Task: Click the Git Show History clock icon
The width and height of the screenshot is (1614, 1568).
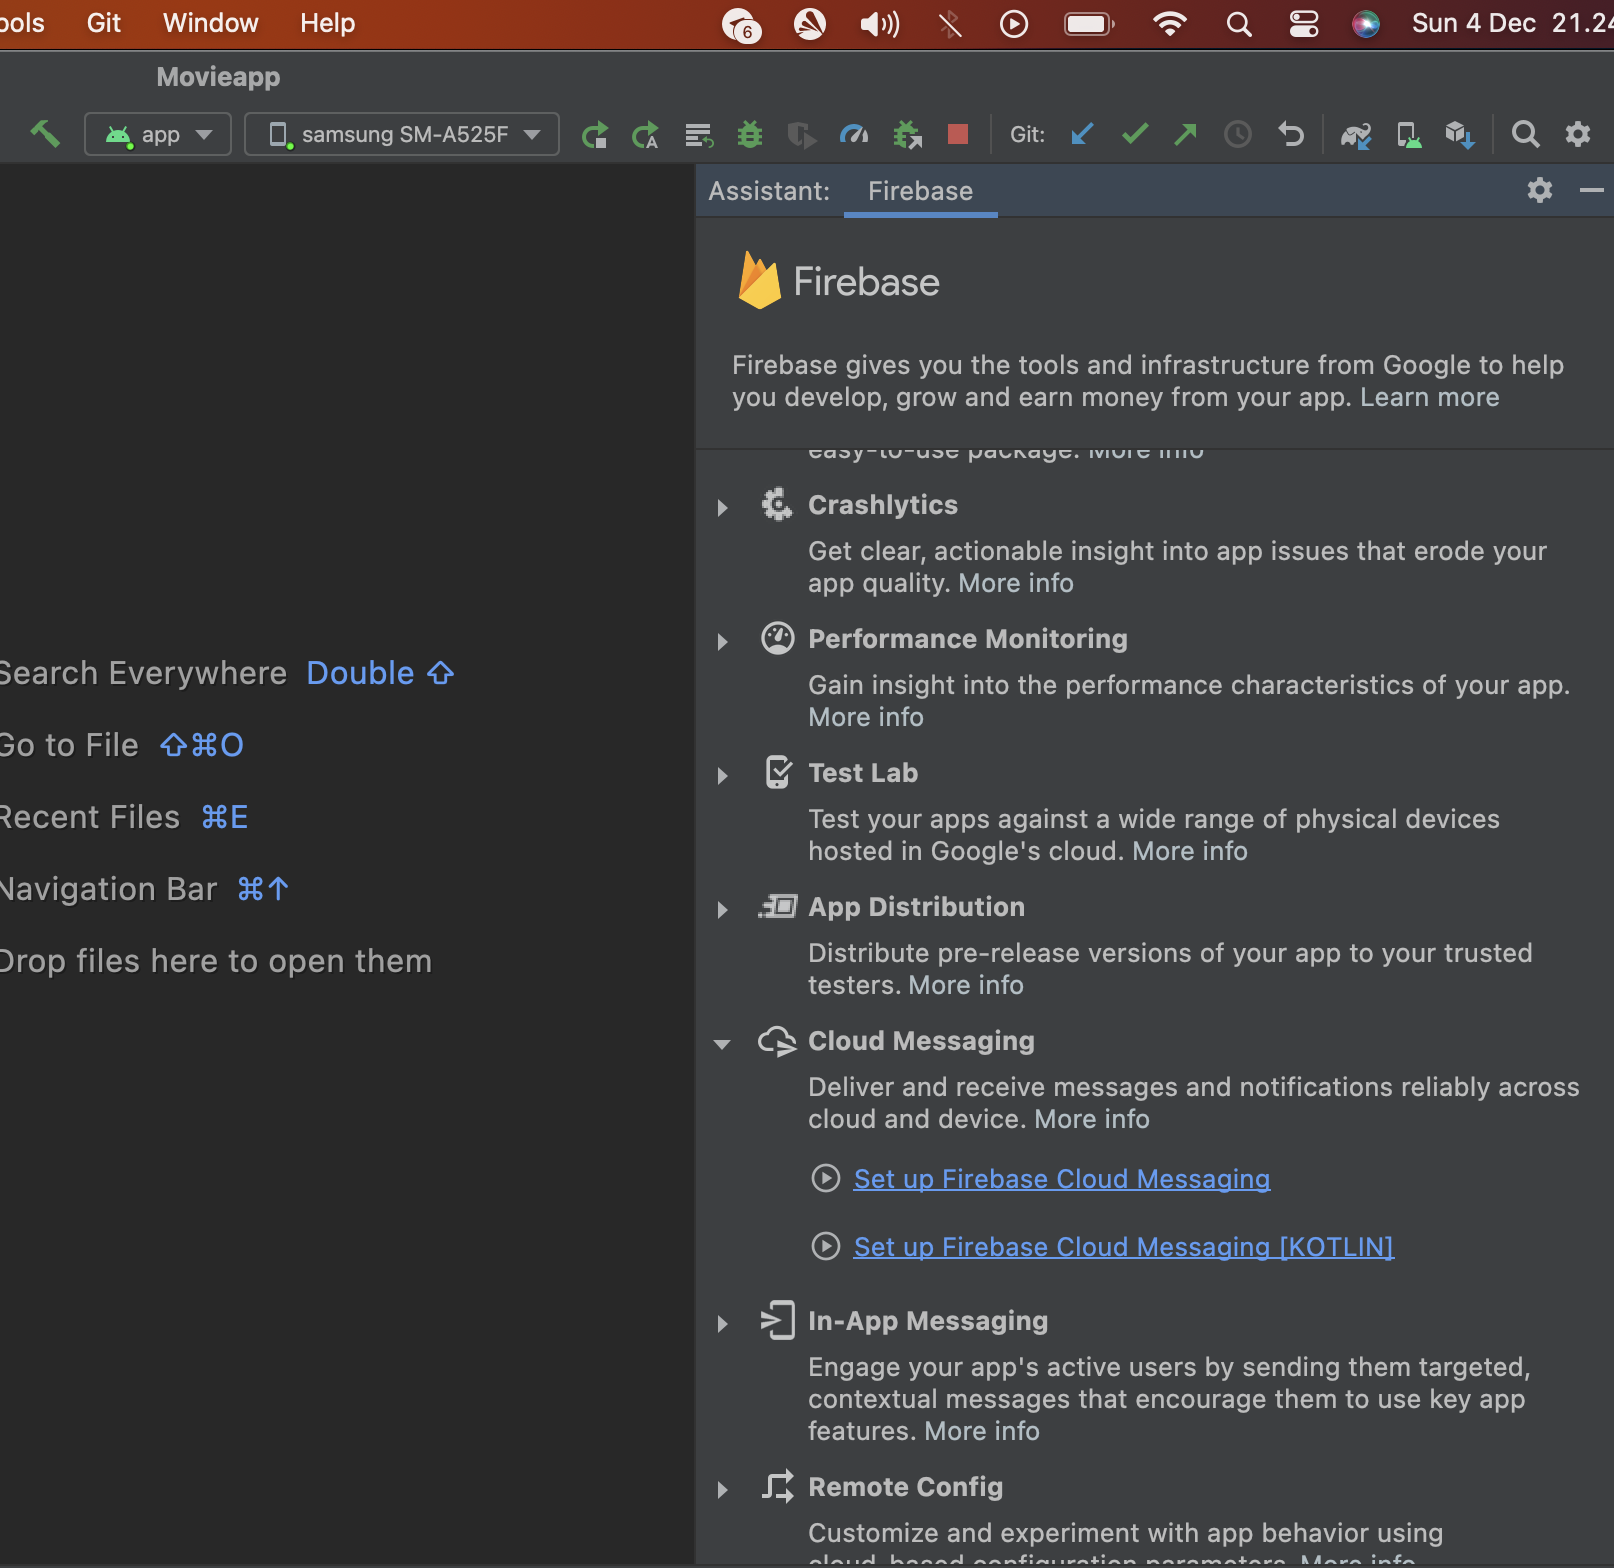Action: click(x=1238, y=134)
